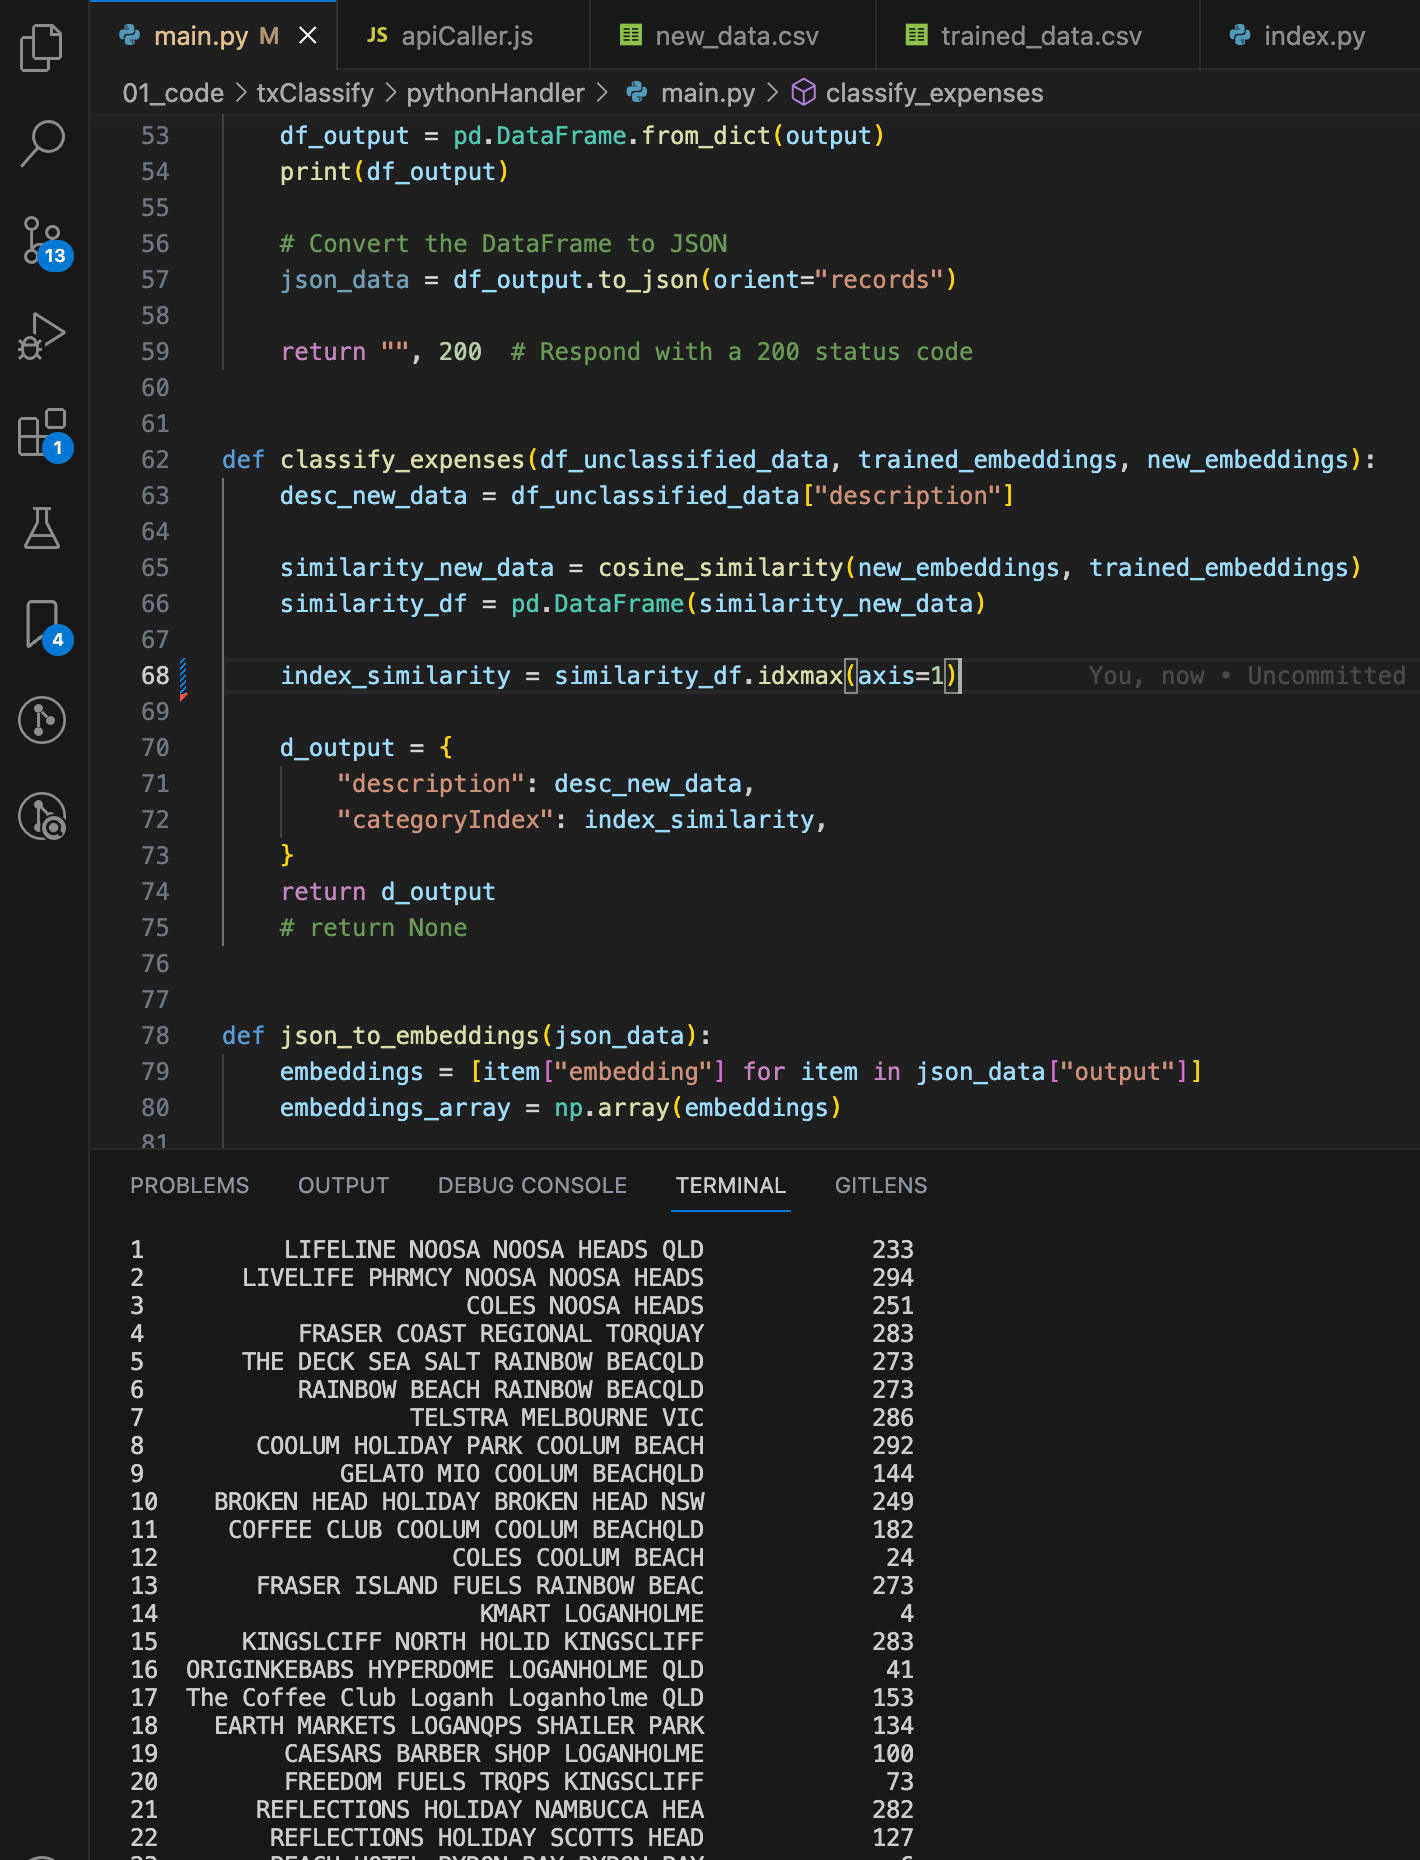This screenshot has height=1860, width=1420.
Task: Click the M modified indicator on main.py tab
Action: (269, 36)
